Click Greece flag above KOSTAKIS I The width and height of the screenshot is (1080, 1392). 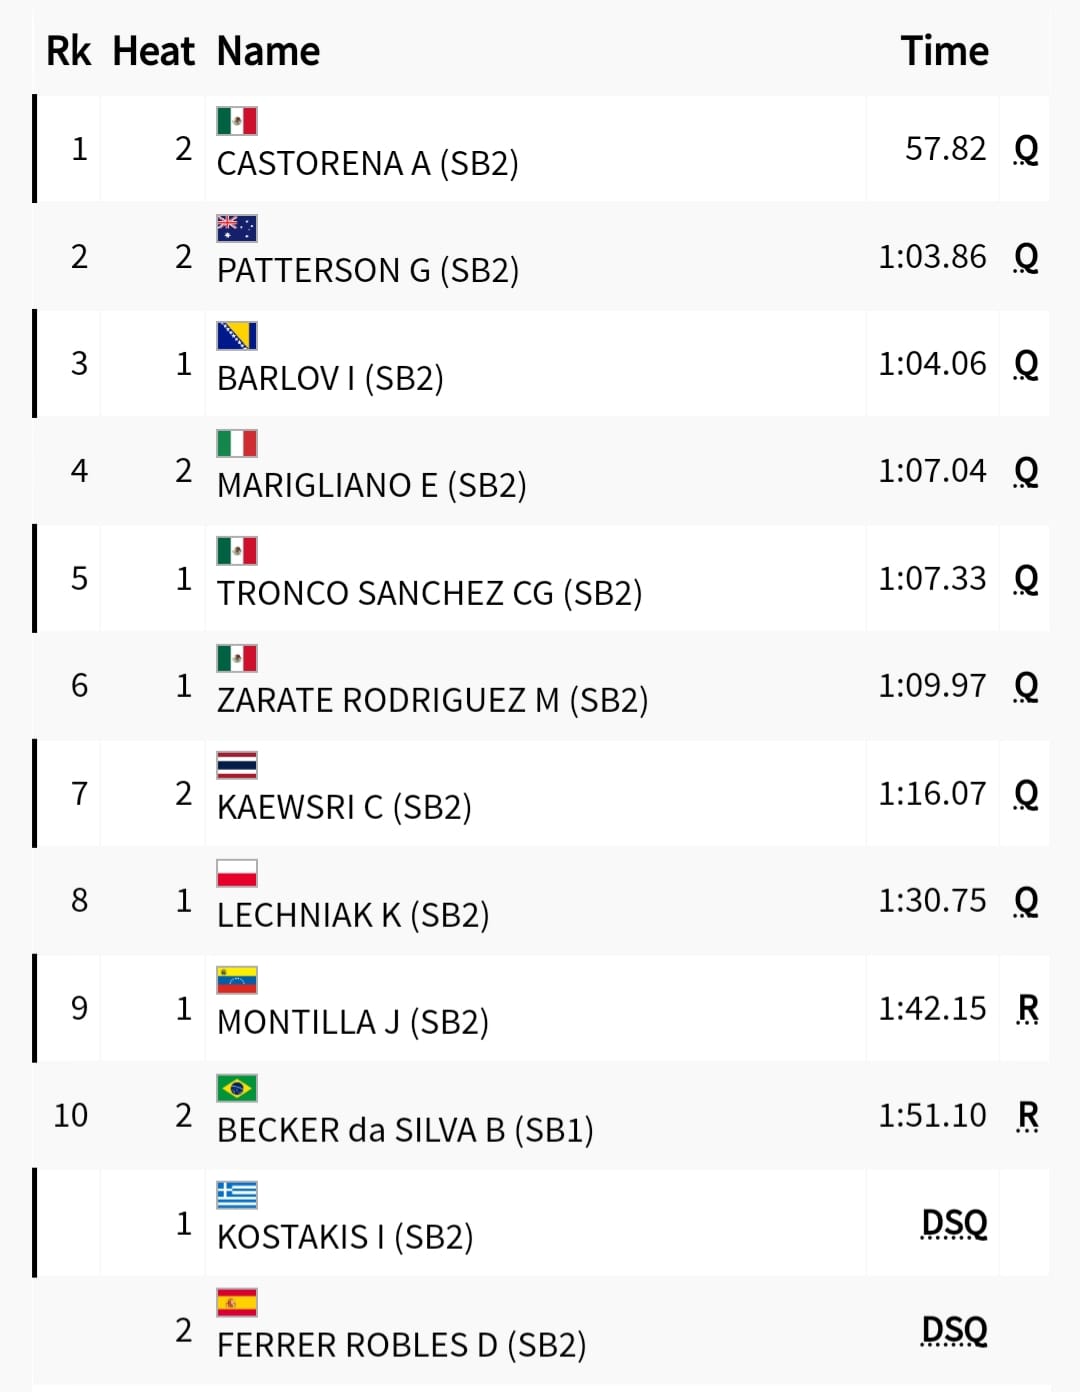click(237, 1195)
